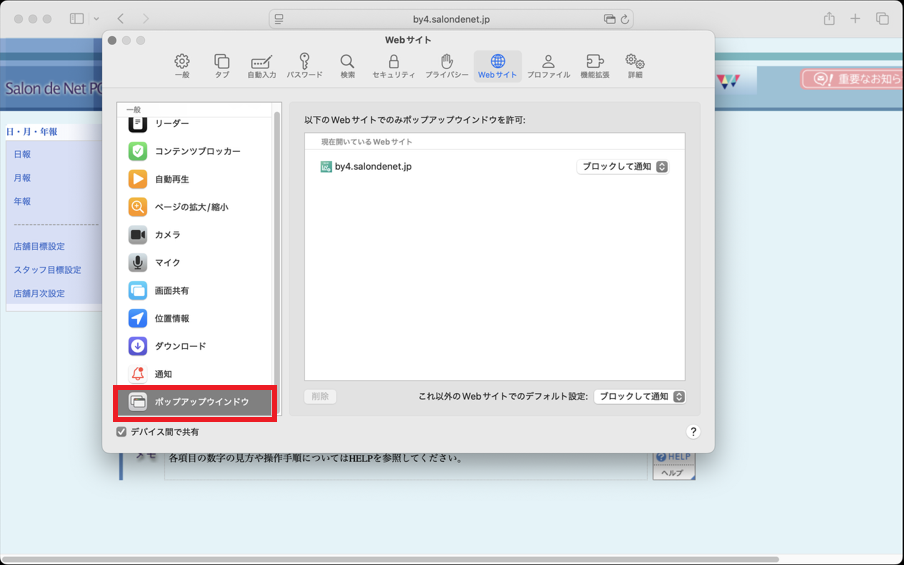Viewport: 904px width, 565px height.
Task: Click the 削除 button
Action: [320, 397]
